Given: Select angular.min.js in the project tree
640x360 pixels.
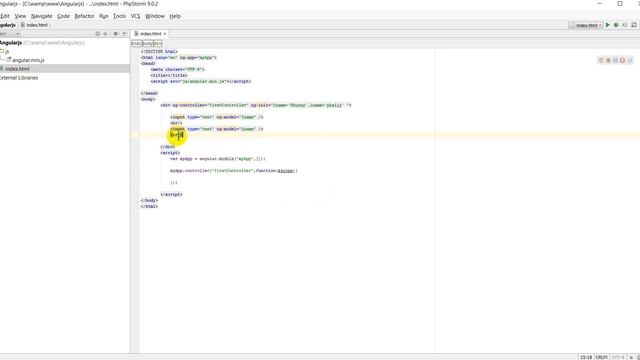Looking at the screenshot, I should (25, 60).
